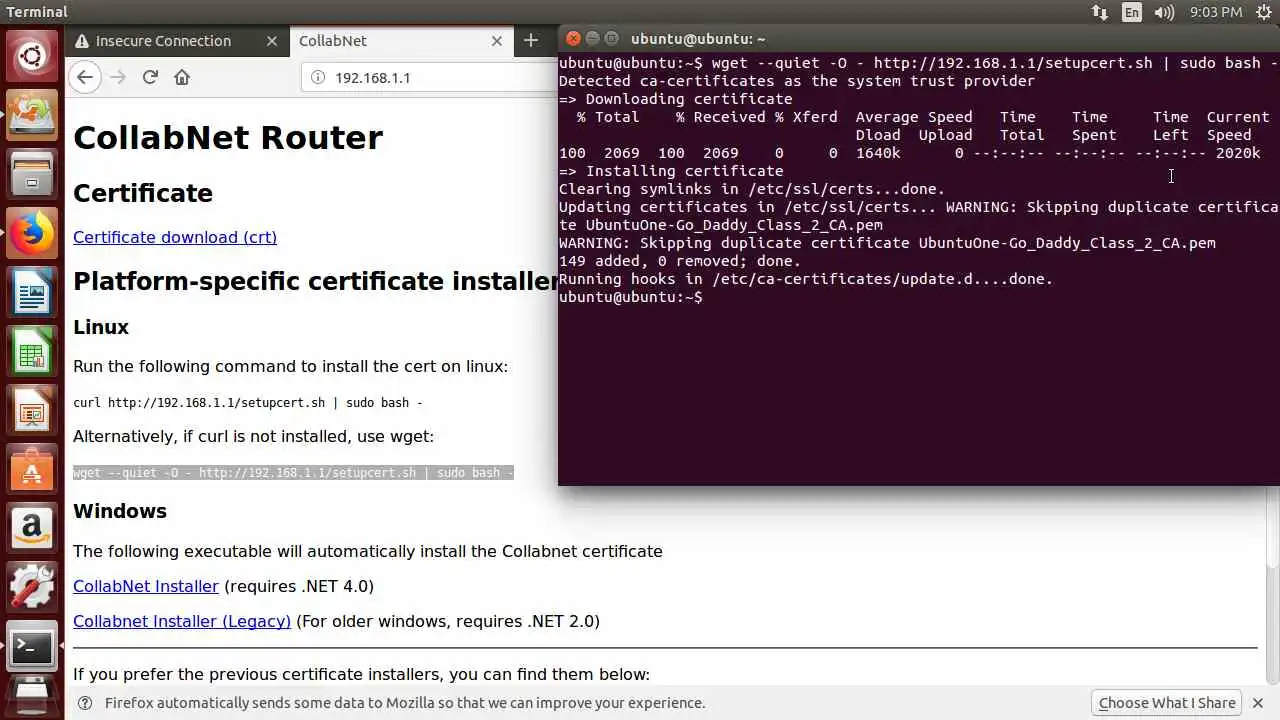Open the Amazon launcher icon

[32, 529]
